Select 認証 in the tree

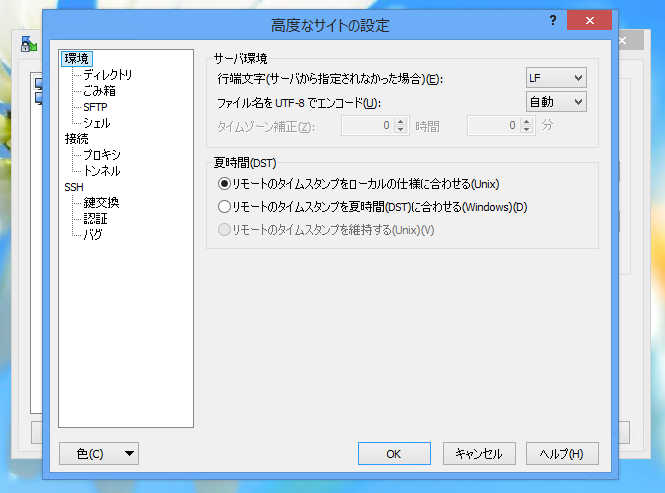coord(95,219)
